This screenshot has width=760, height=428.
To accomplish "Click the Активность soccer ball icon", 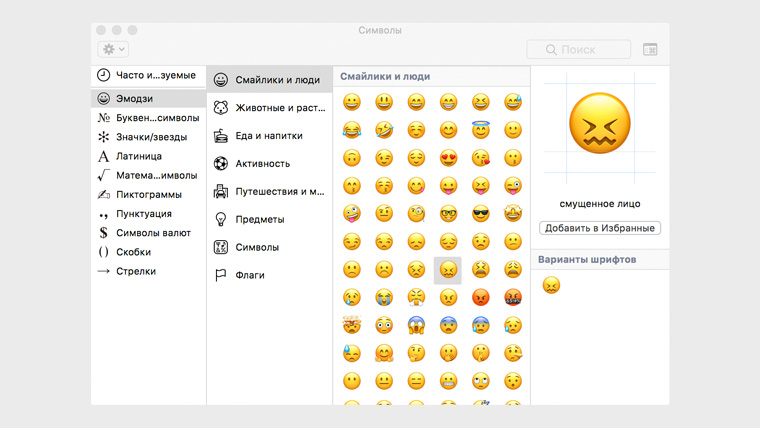I will (x=221, y=164).
